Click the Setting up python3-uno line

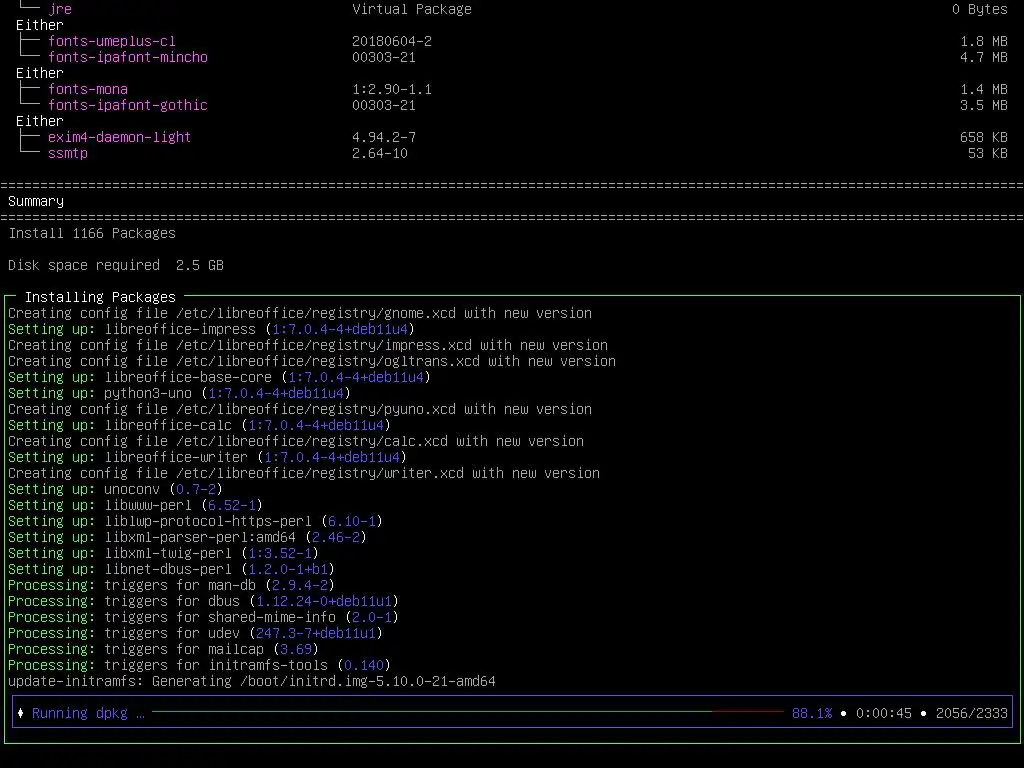coord(180,393)
